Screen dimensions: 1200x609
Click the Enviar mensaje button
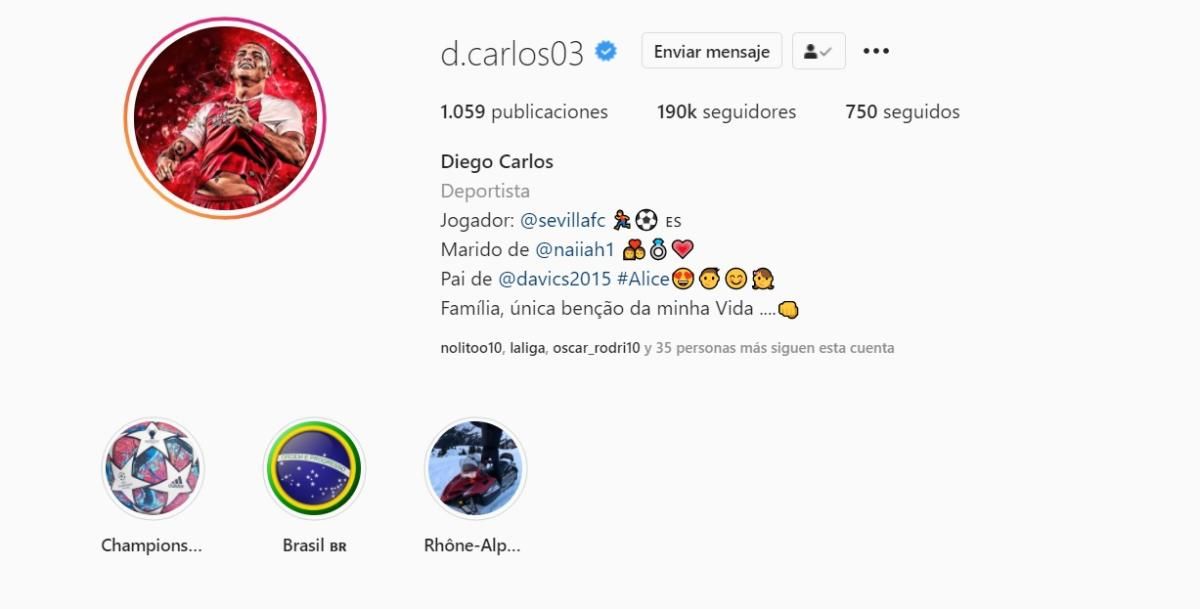pos(711,51)
